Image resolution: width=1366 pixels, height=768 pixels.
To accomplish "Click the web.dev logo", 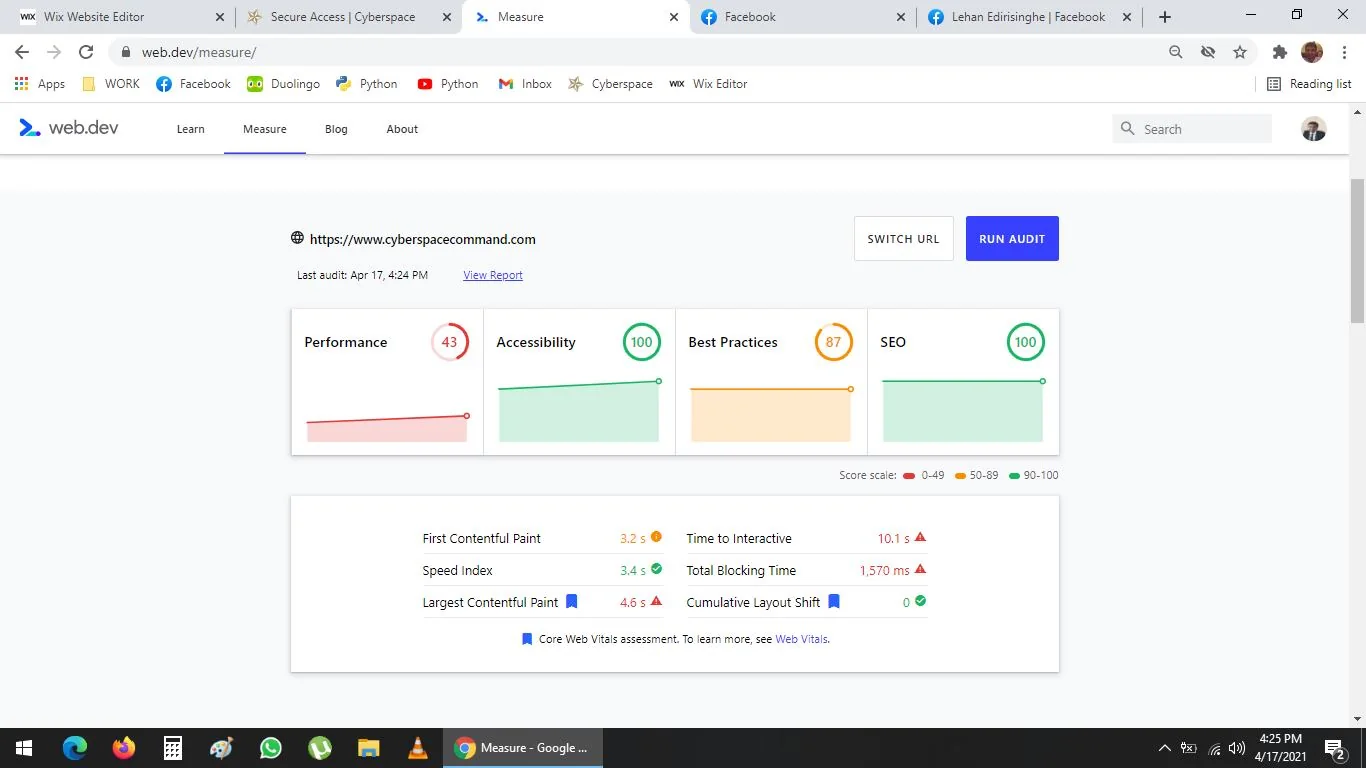I will point(69,128).
